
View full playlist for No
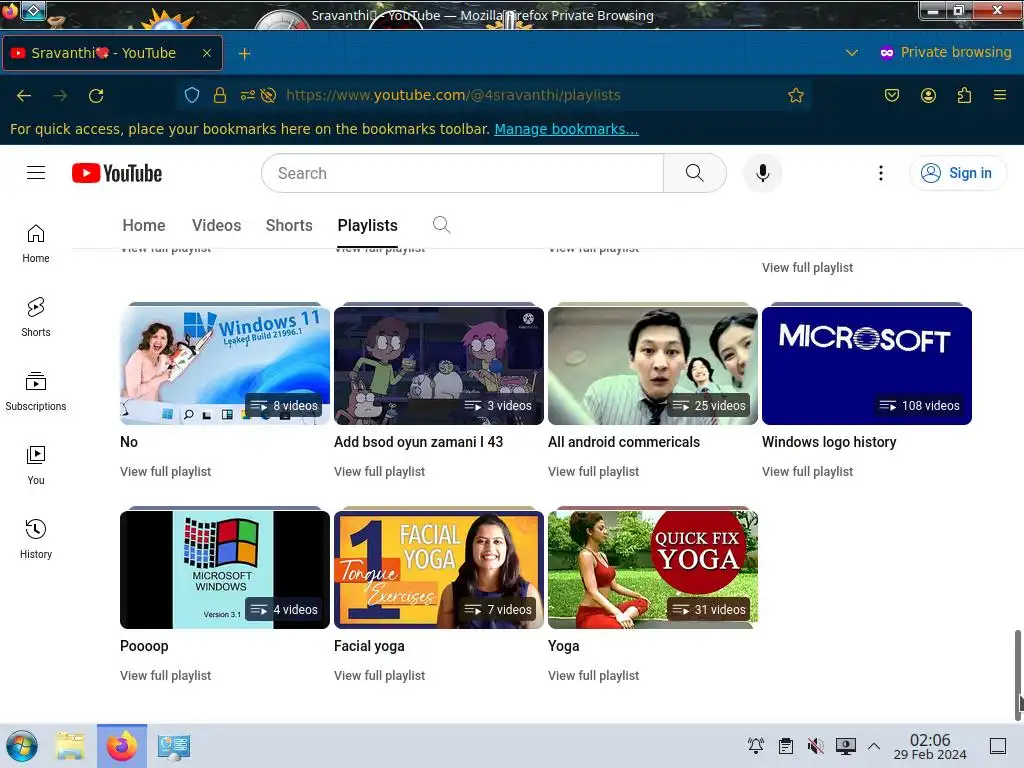pyautogui.click(x=165, y=472)
